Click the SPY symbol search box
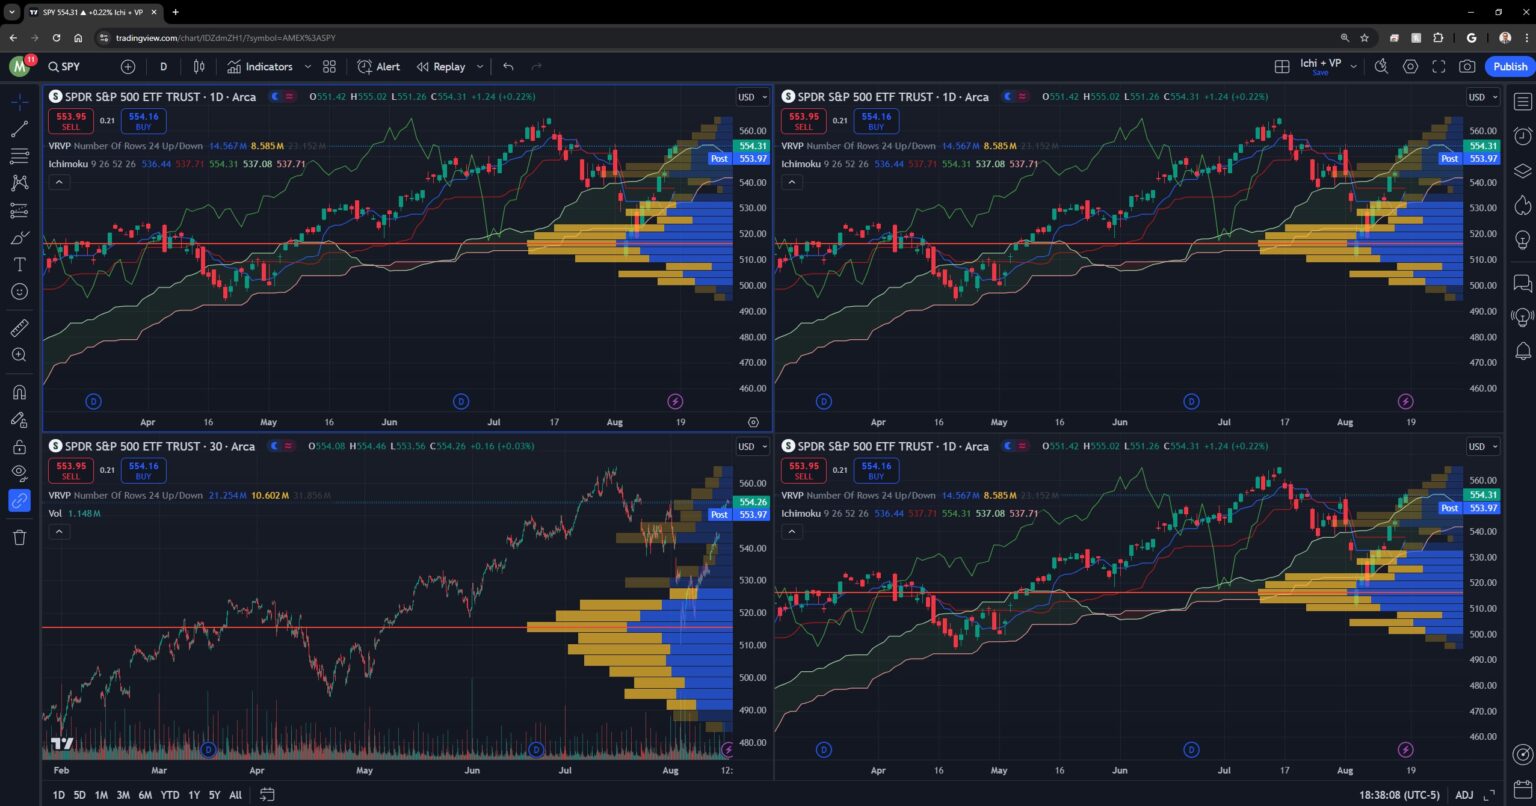Image resolution: width=1536 pixels, height=806 pixels. coord(66,66)
